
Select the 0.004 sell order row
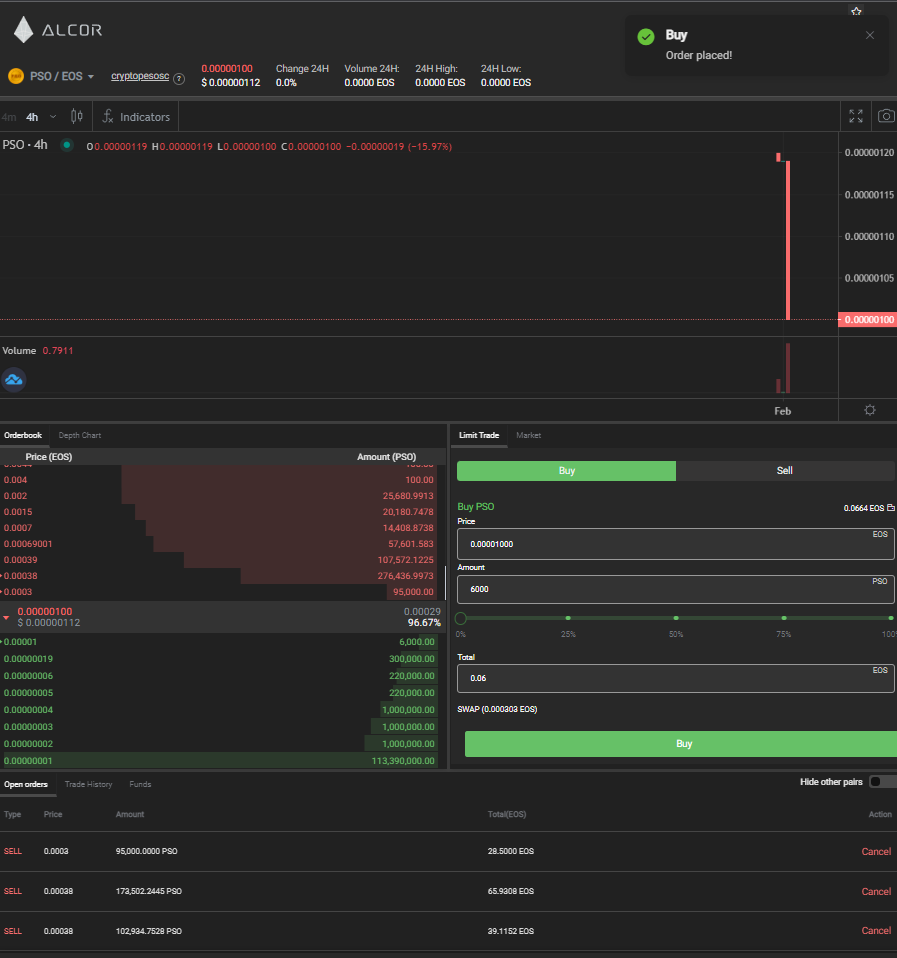(220, 480)
